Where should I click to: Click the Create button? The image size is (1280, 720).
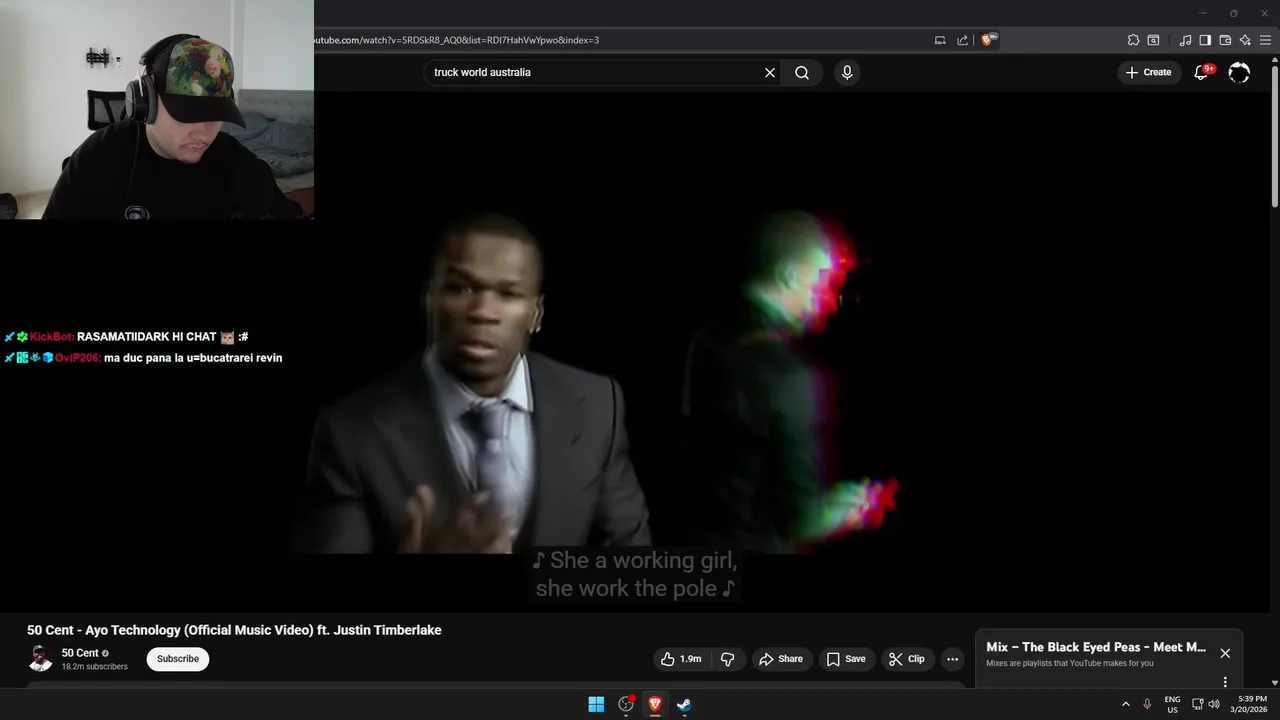pyautogui.click(x=1148, y=72)
